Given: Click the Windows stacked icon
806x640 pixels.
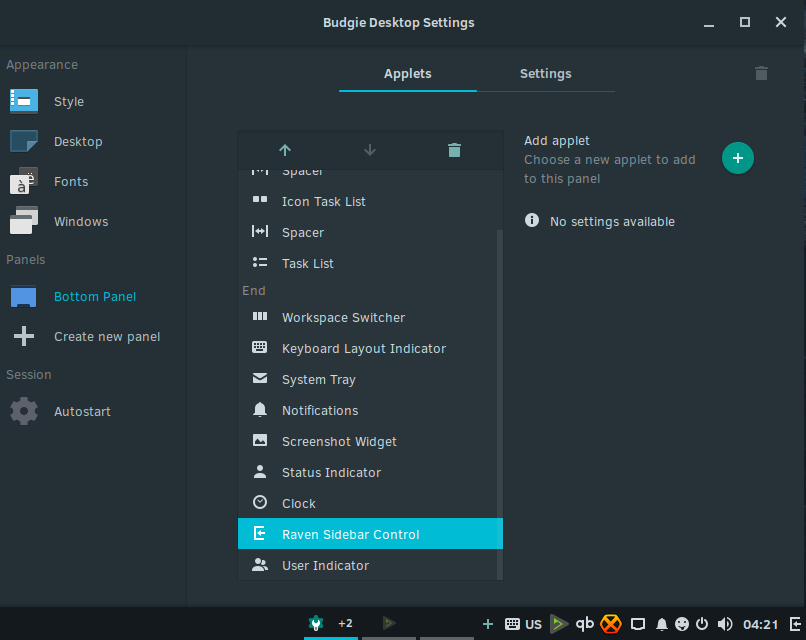Looking at the screenshot, I should [x=24, y=221].
